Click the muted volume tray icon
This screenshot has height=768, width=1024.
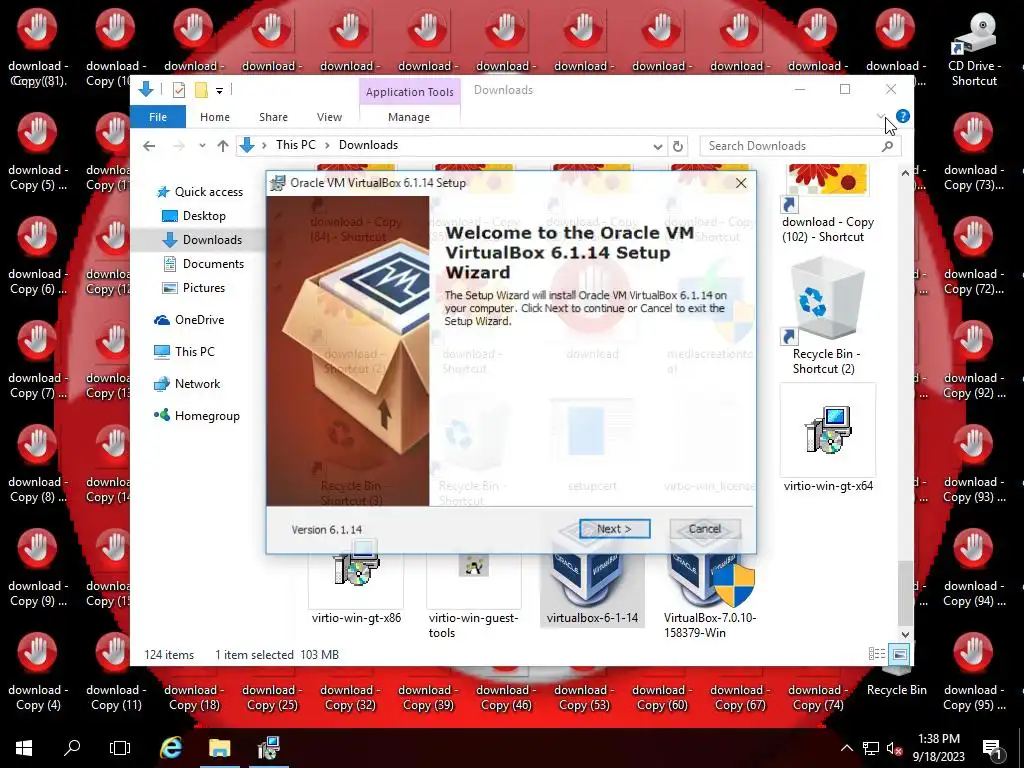coord(894,749)
